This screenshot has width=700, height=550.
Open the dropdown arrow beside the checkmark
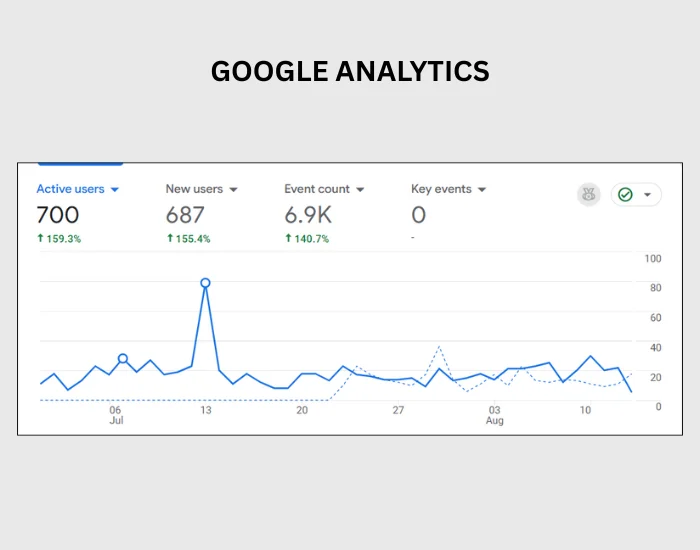point(647,195)
